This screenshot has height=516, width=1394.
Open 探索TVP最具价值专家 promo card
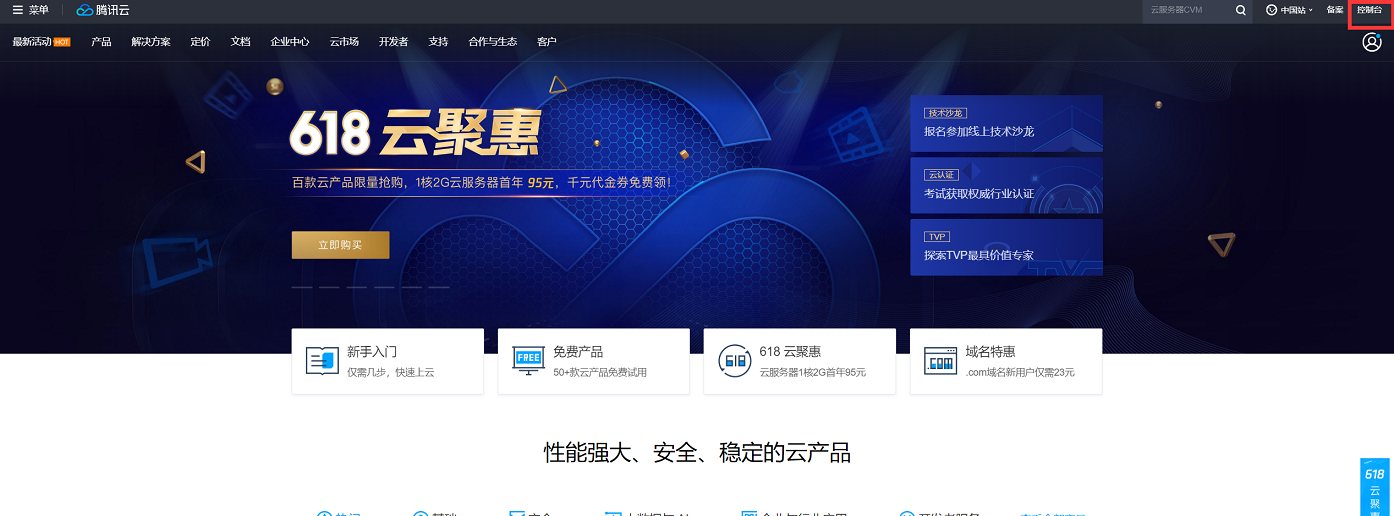click(x=1006, y=247)
